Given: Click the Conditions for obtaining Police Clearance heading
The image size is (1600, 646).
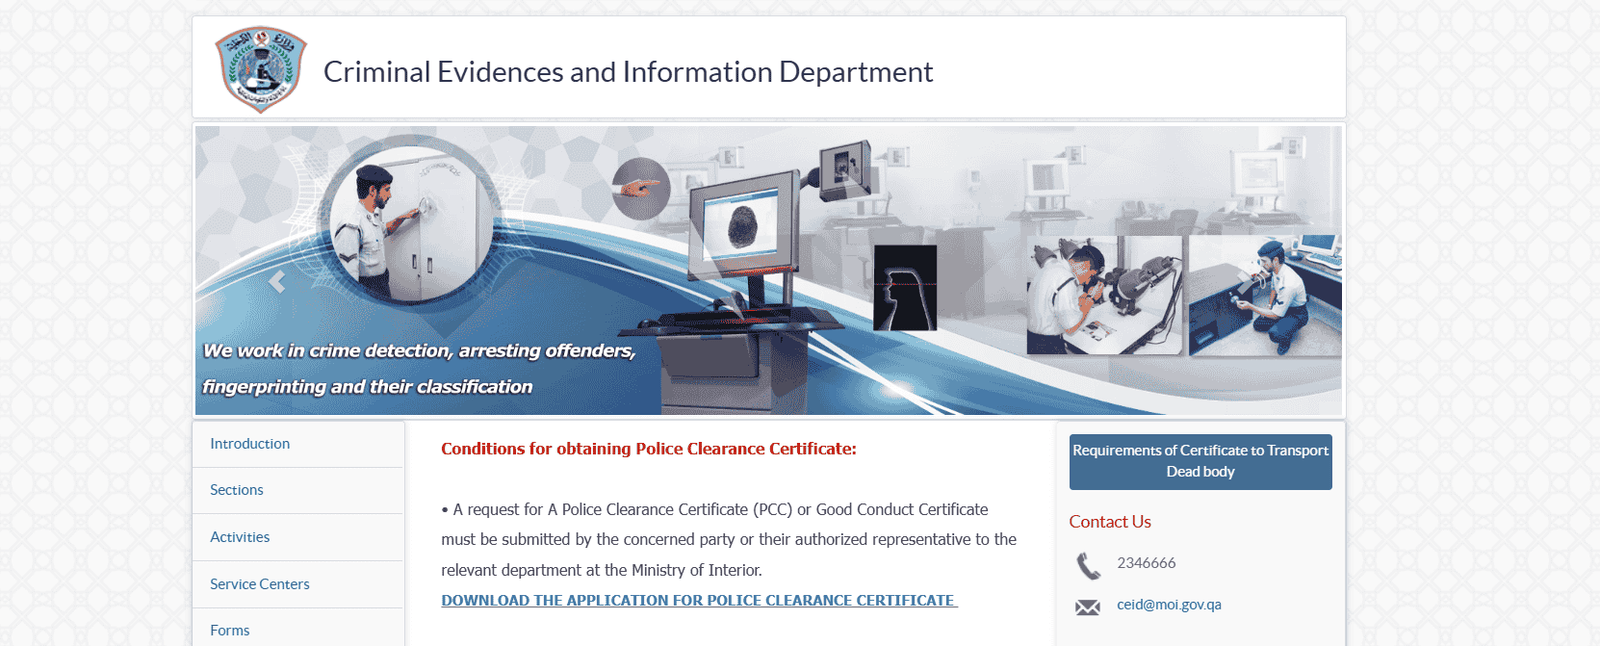Looking at the screenshot, I should [x=649, y=449].
